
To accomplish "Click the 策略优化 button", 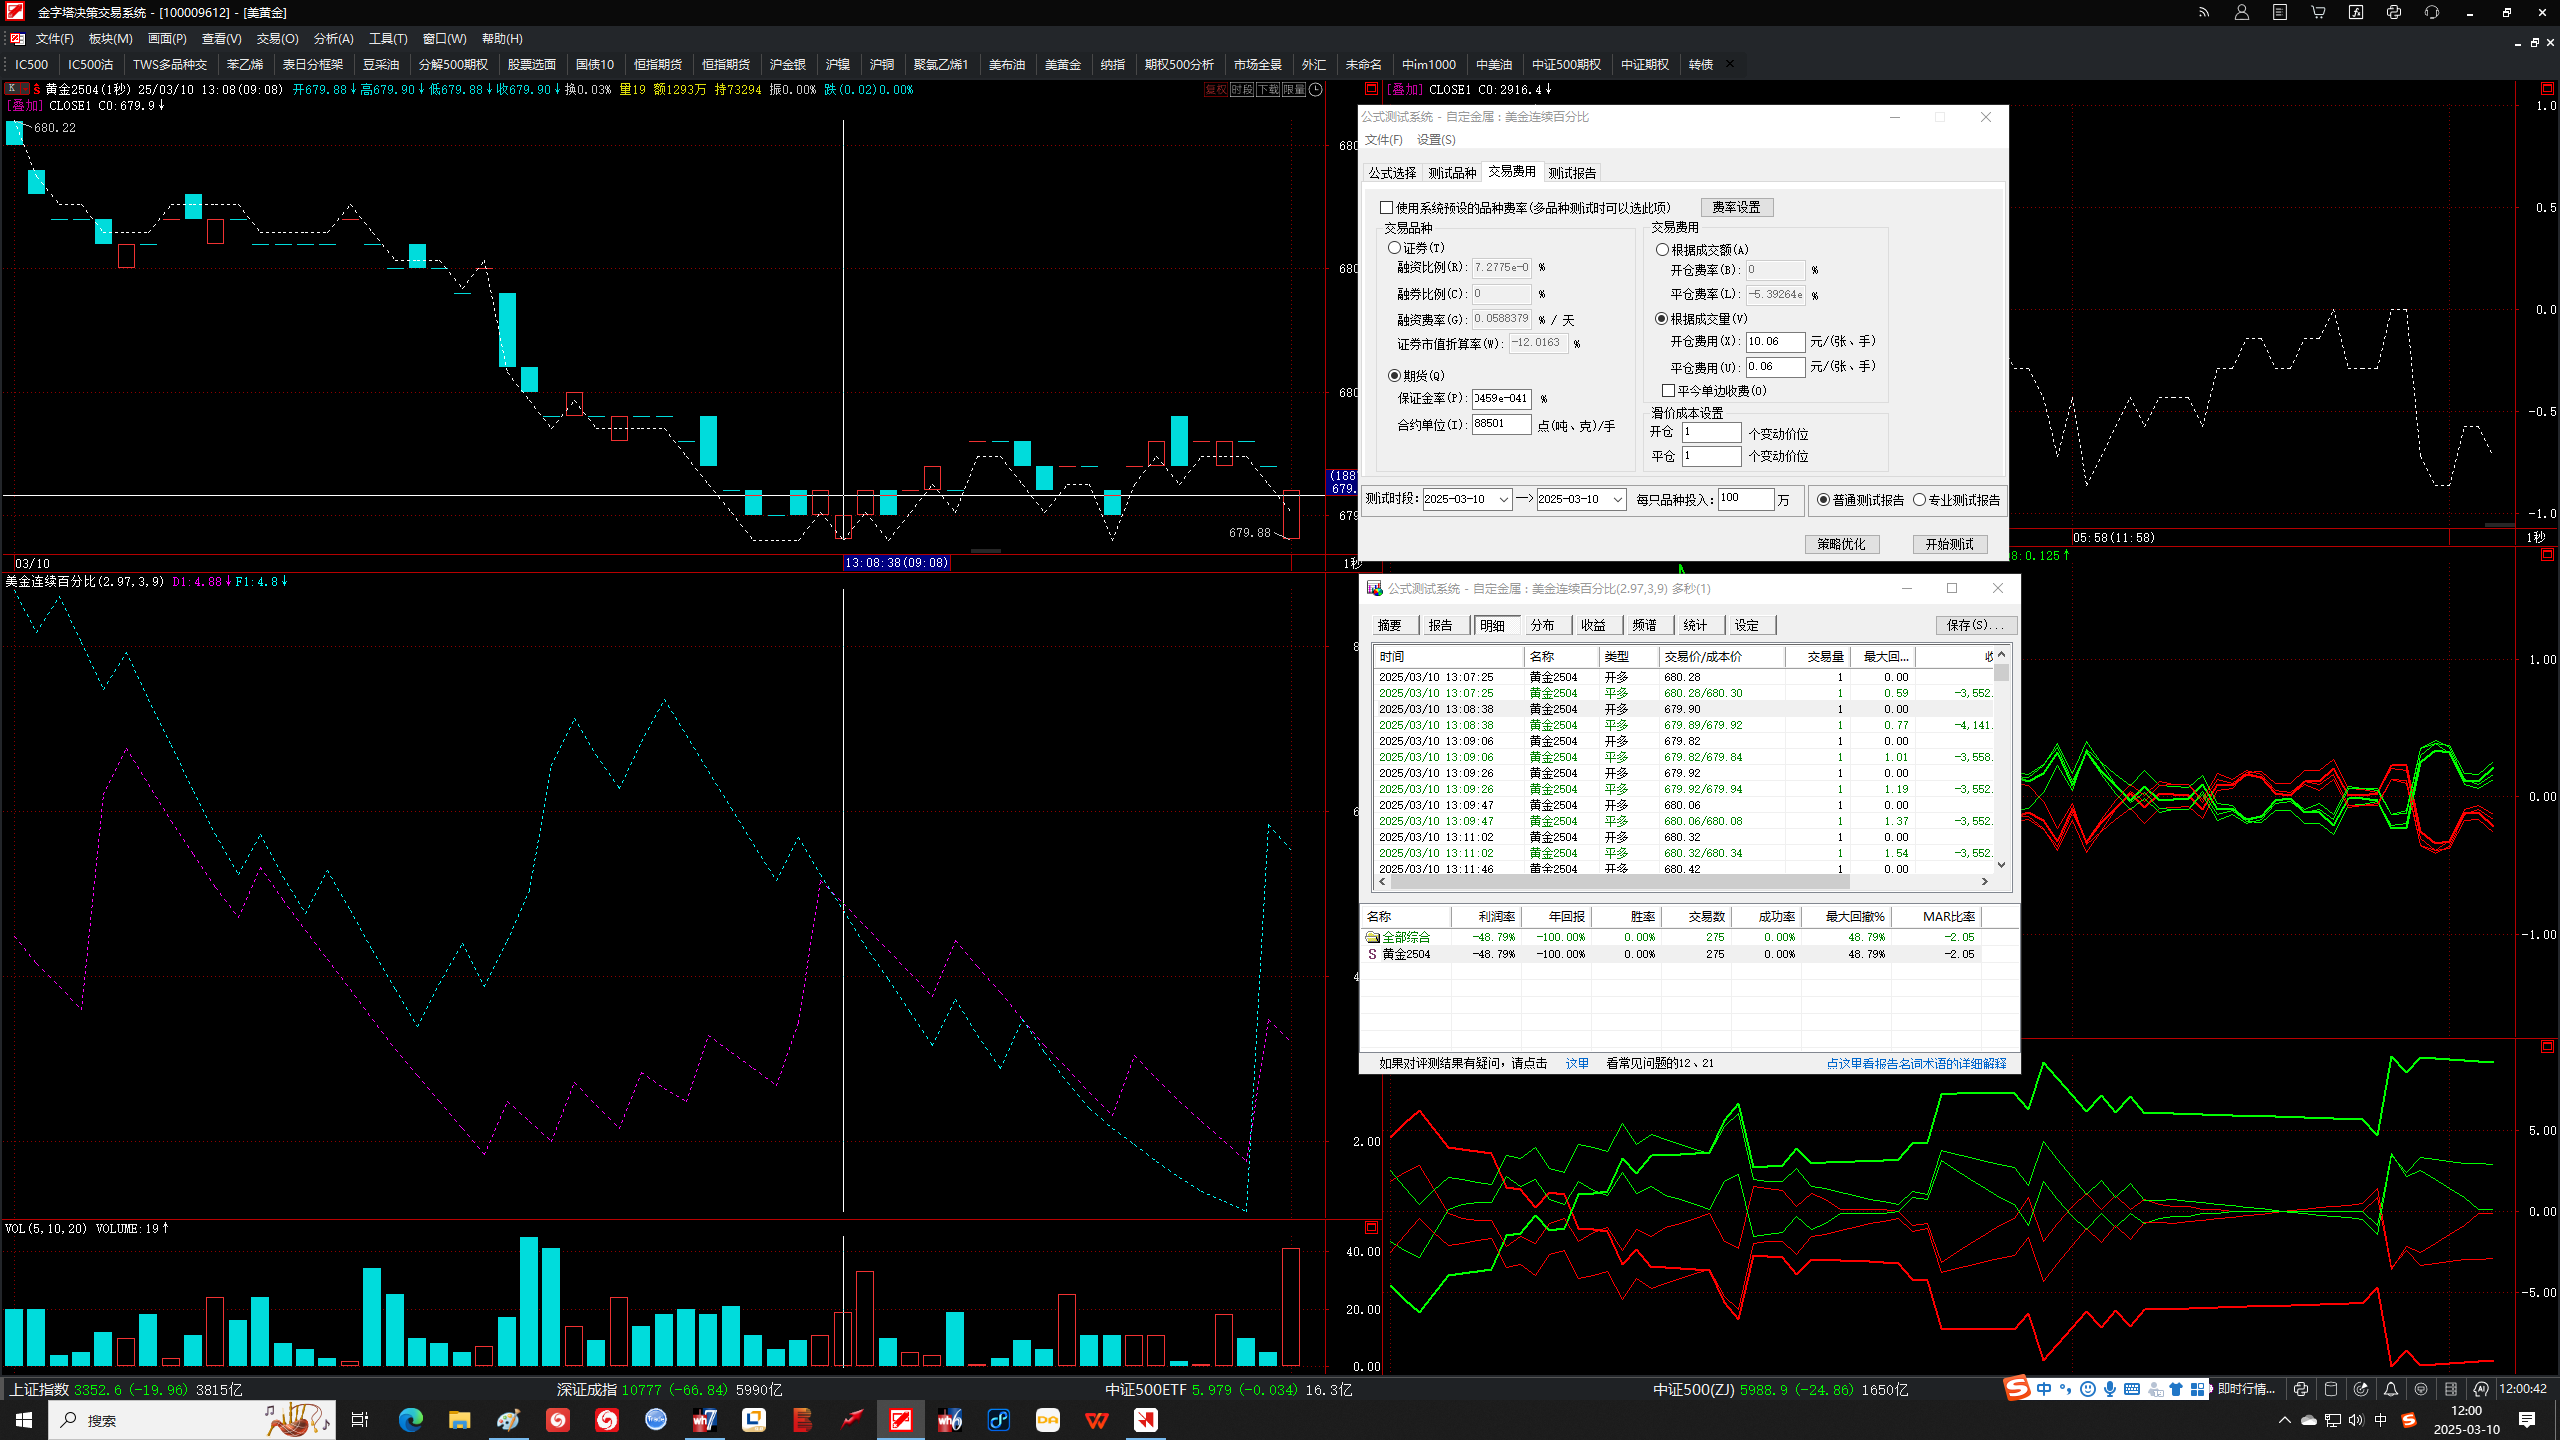I will [1841, 544].
